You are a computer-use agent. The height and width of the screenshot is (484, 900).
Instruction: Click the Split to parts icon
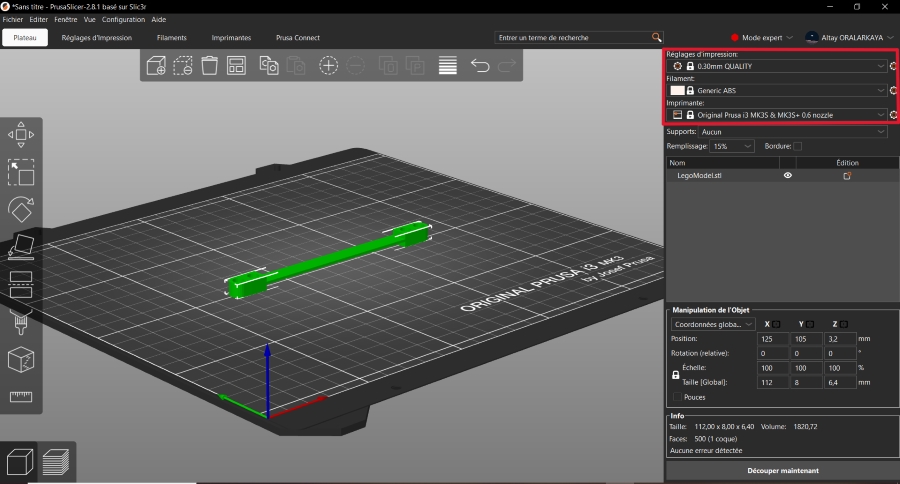tap(415, 65)
